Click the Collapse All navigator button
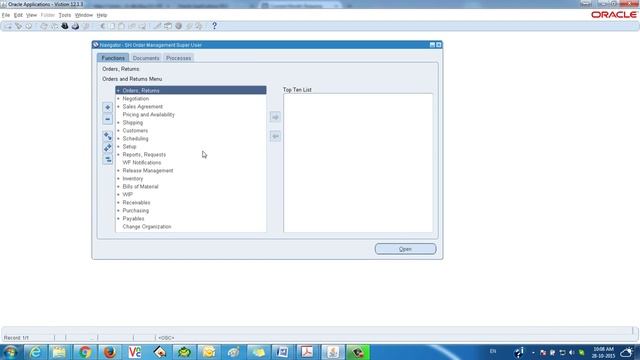This screenshot has height=360, width=640. click(x=107, y=160)
